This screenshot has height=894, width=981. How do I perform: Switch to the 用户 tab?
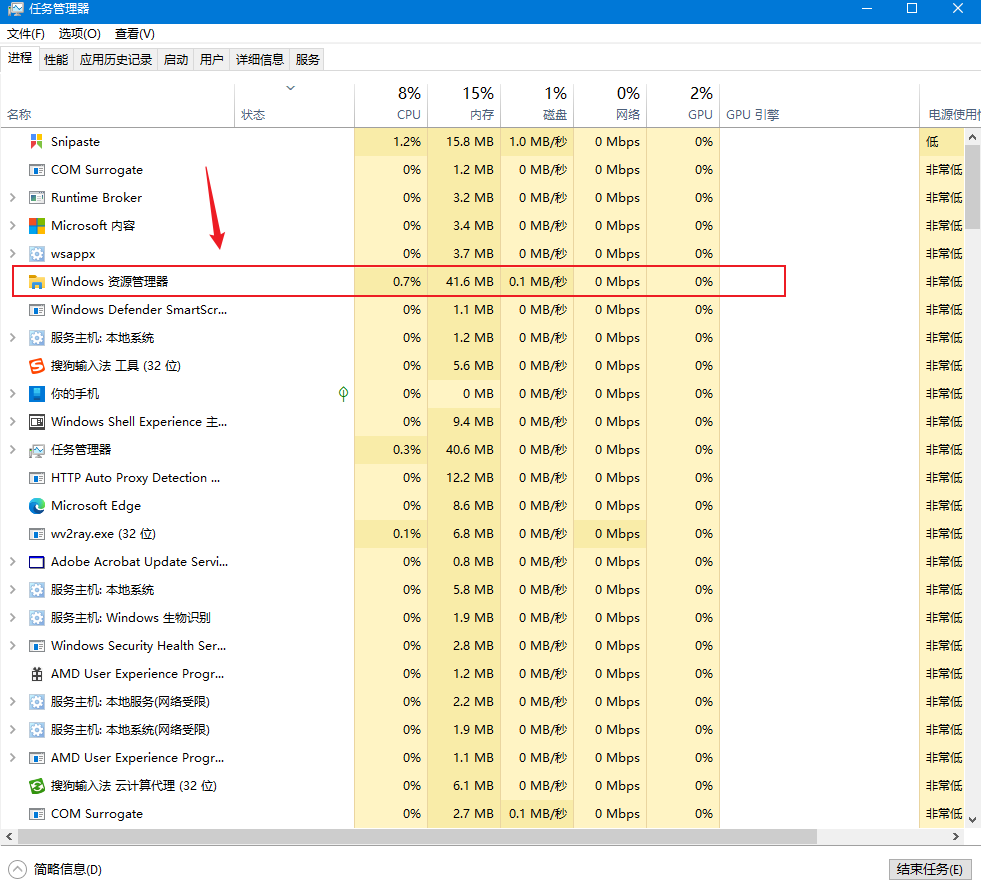point(211,59)
